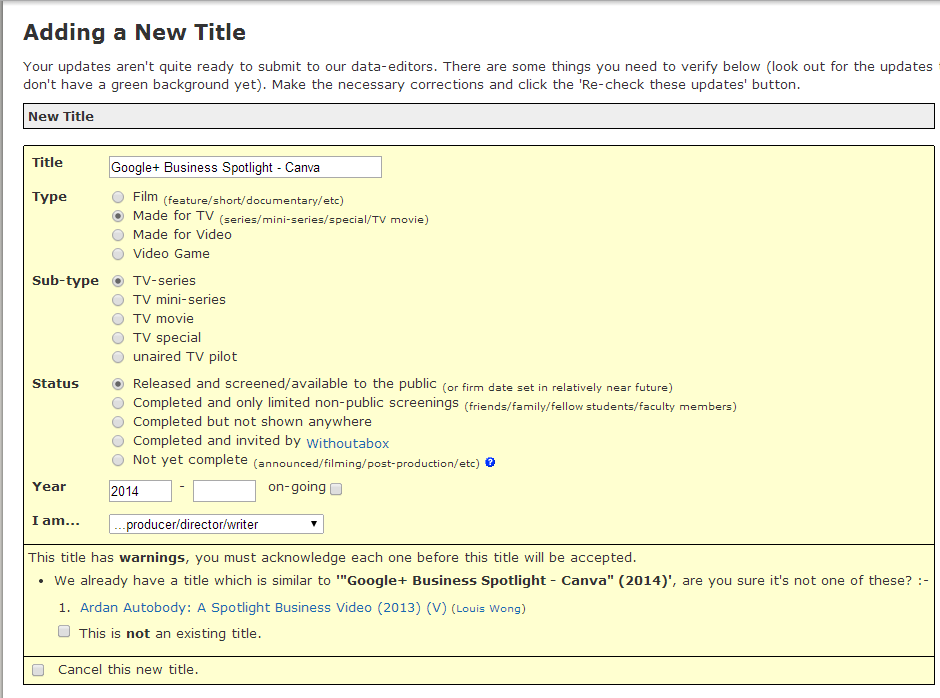
Task: Select Completed and invited by Withoutabox
Action: 119,441
